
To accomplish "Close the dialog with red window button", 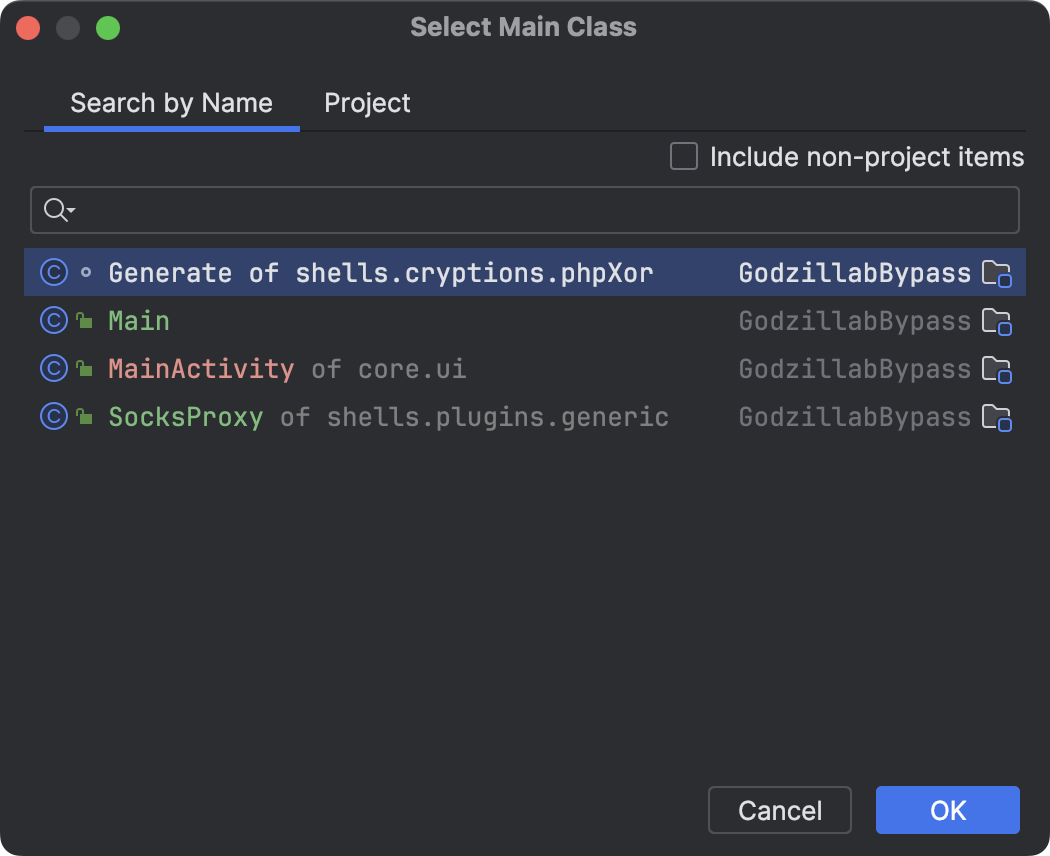I will (x=28, y=28).
